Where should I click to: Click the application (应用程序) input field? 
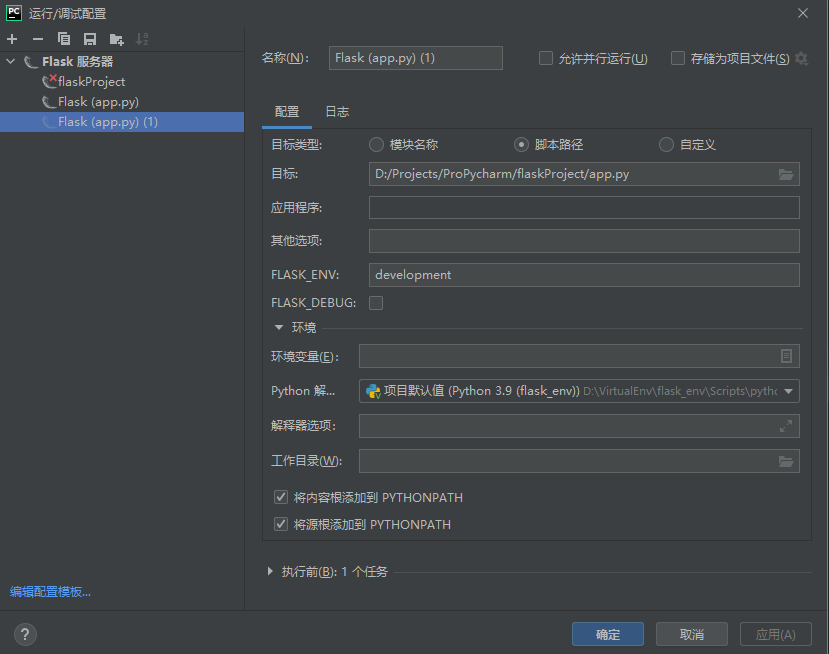584,208
